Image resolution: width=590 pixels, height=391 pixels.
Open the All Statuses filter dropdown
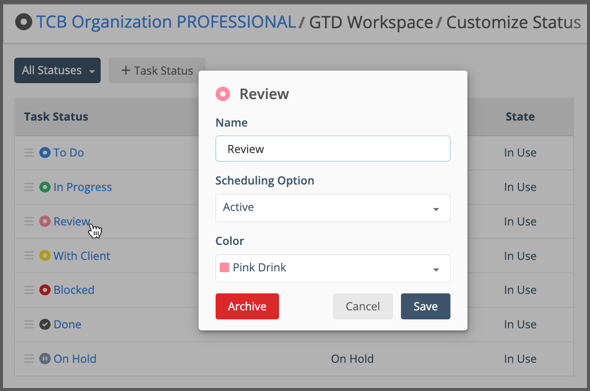[x=58, y=70]
